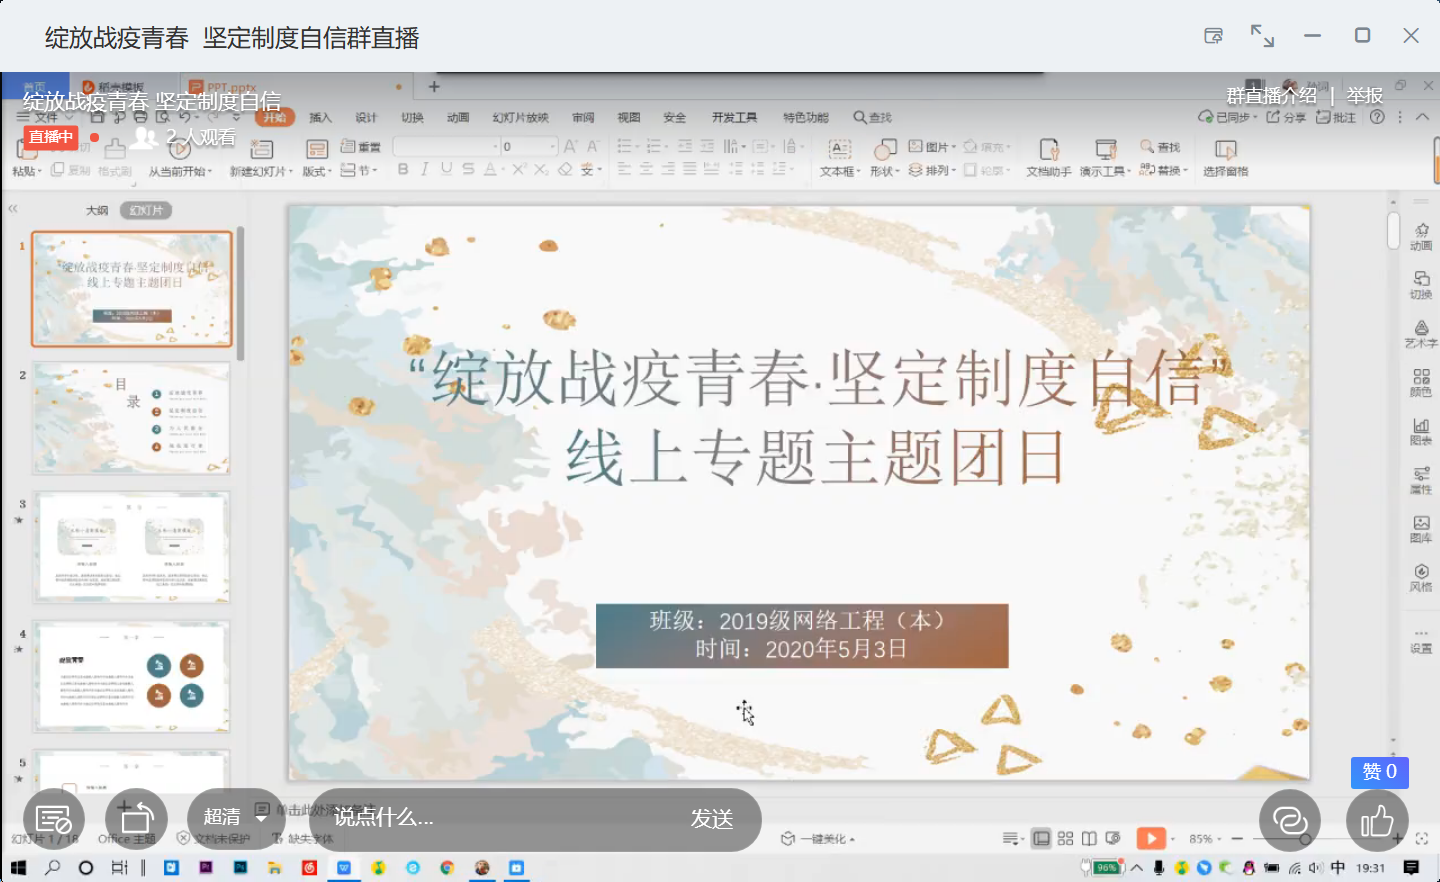Screen dimensions: 1440x882
Task: Click the 说点什么 comment input field
Action: pos(490,818)
